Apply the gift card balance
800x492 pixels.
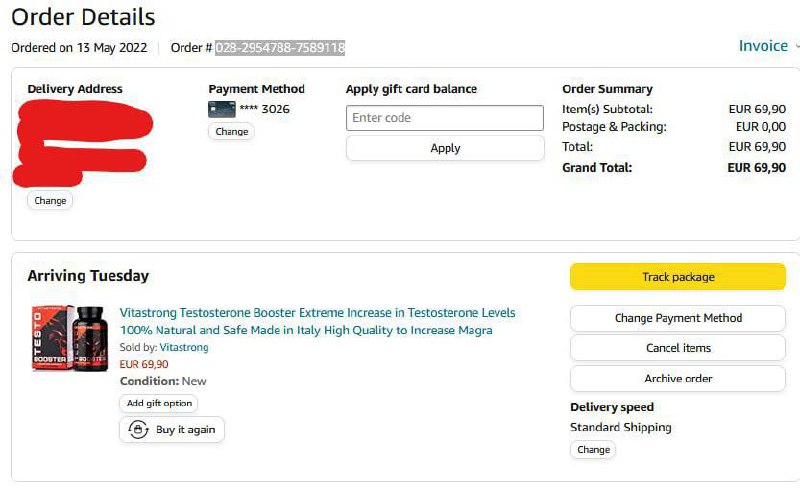(445, 148)
